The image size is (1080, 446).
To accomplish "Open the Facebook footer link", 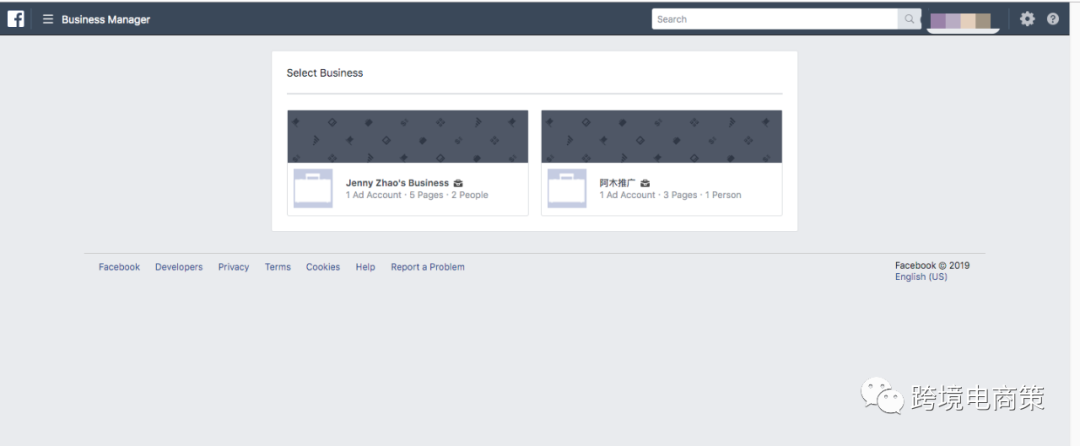I will (119, 267).
